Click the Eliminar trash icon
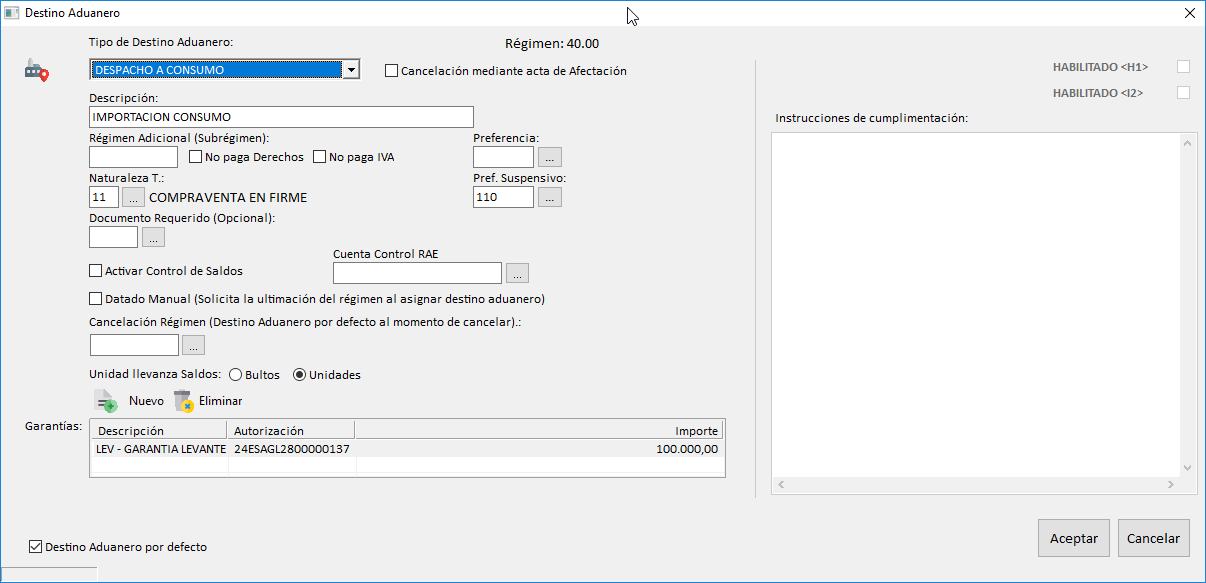 pyautogui.click(x=183, y=401)
